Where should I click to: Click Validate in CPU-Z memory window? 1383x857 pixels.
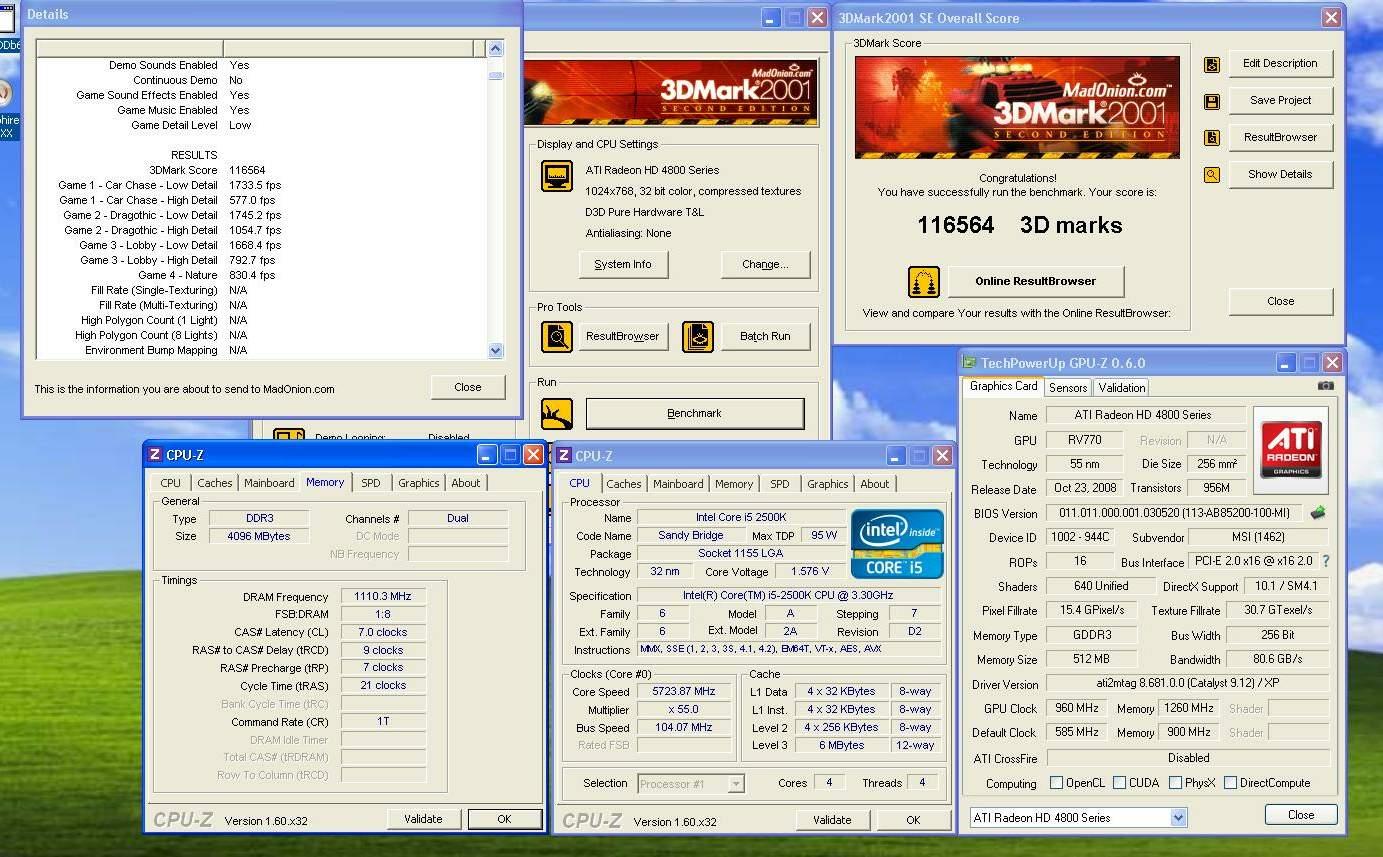pos(423,819)
